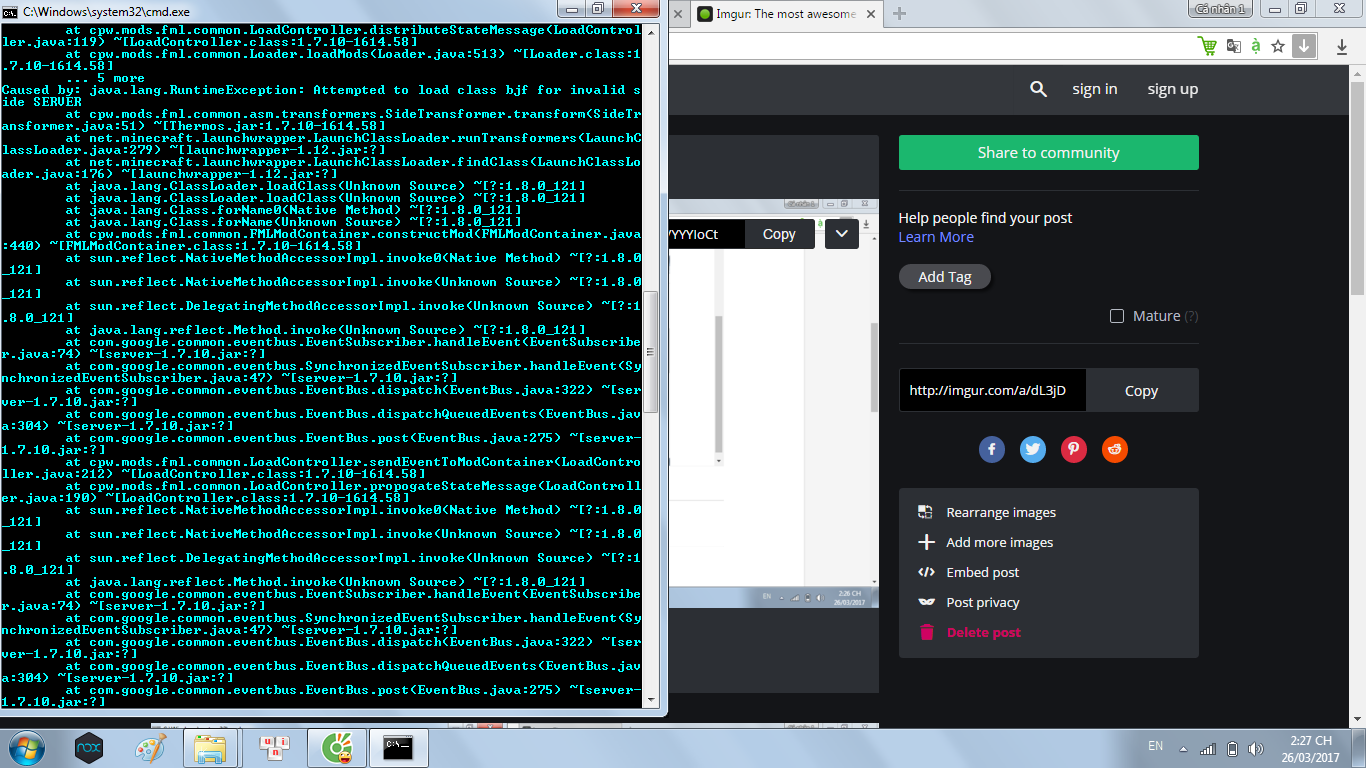Tick the Mature checkbox
The width and height of the screenshot is (1366, 768).
[1117, 316]
